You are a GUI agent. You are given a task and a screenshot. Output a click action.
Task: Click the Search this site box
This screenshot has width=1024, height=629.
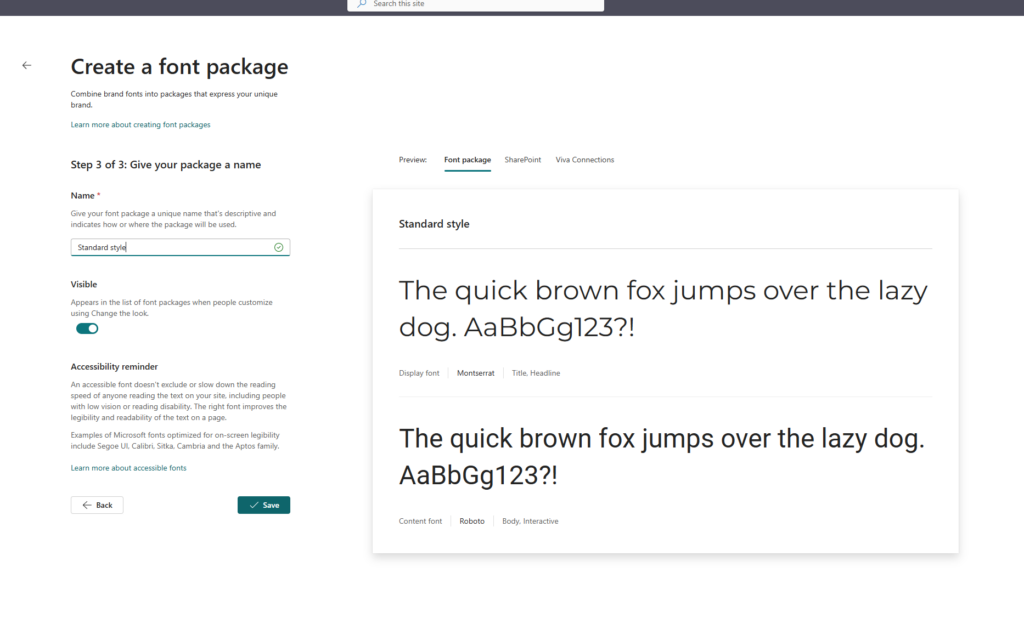(475, 5)
